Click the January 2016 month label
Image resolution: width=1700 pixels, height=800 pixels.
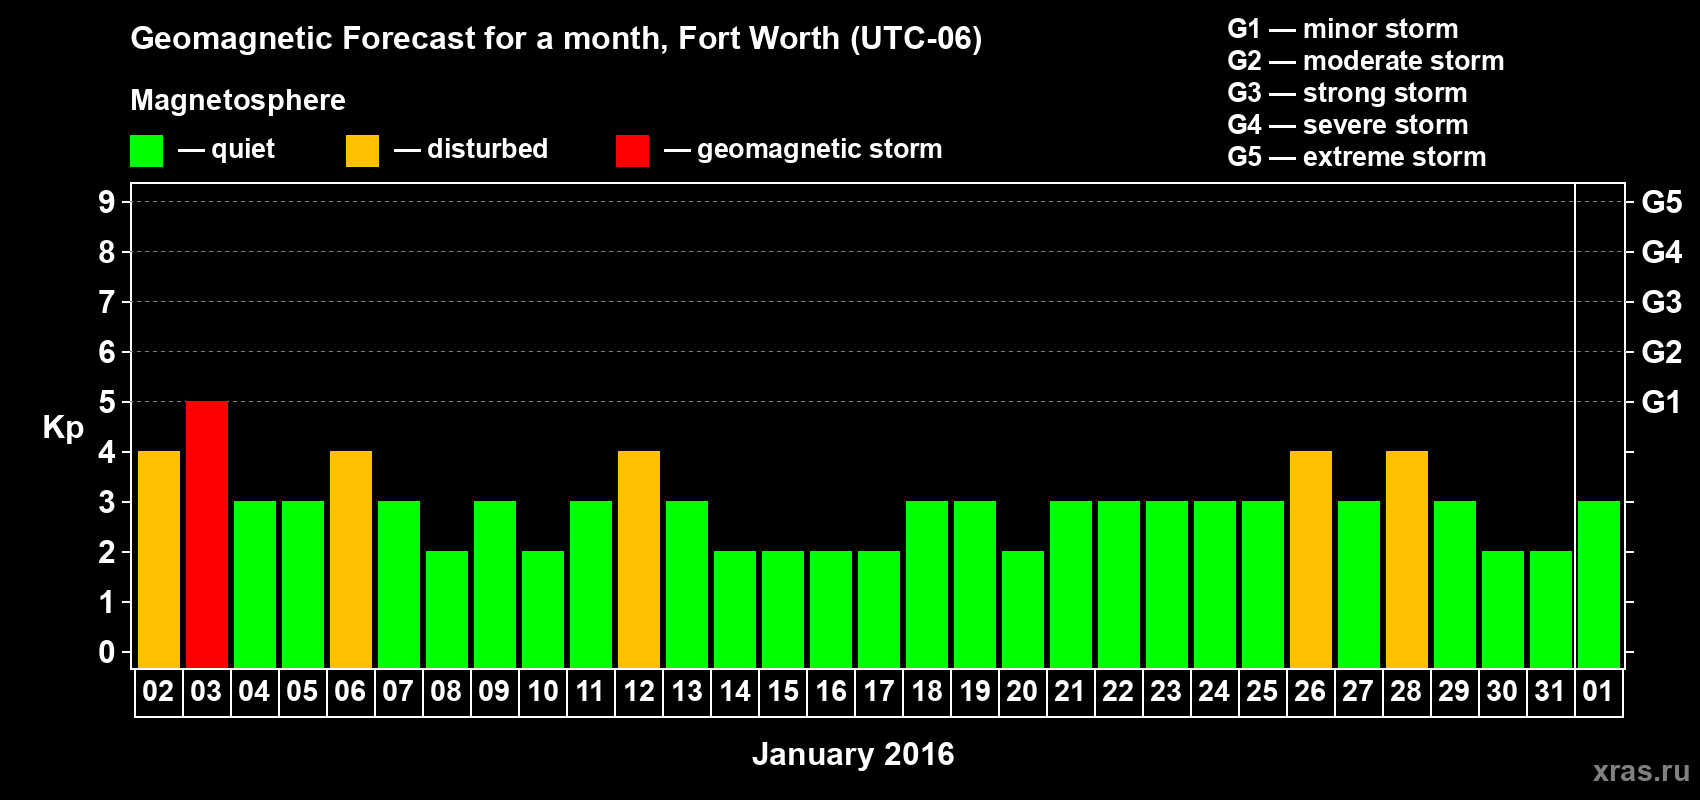pos(853,754)
